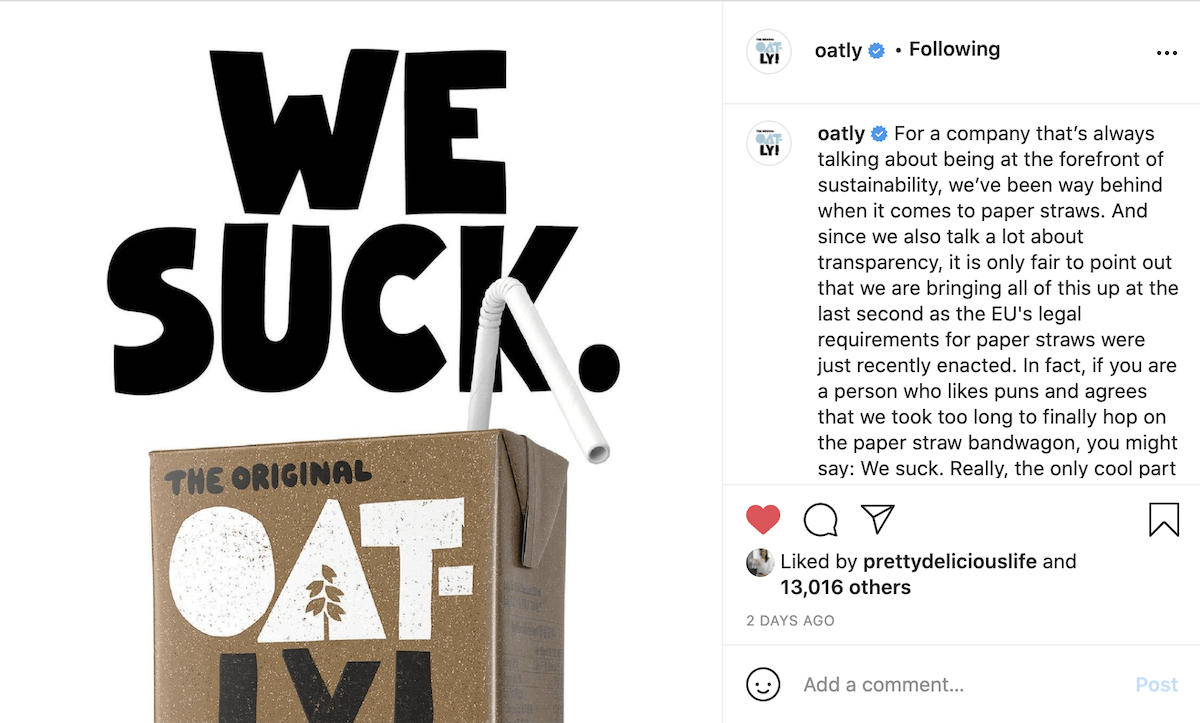Click the verified badge in the header
The image size is (1200, 723).
pos(877,50)
